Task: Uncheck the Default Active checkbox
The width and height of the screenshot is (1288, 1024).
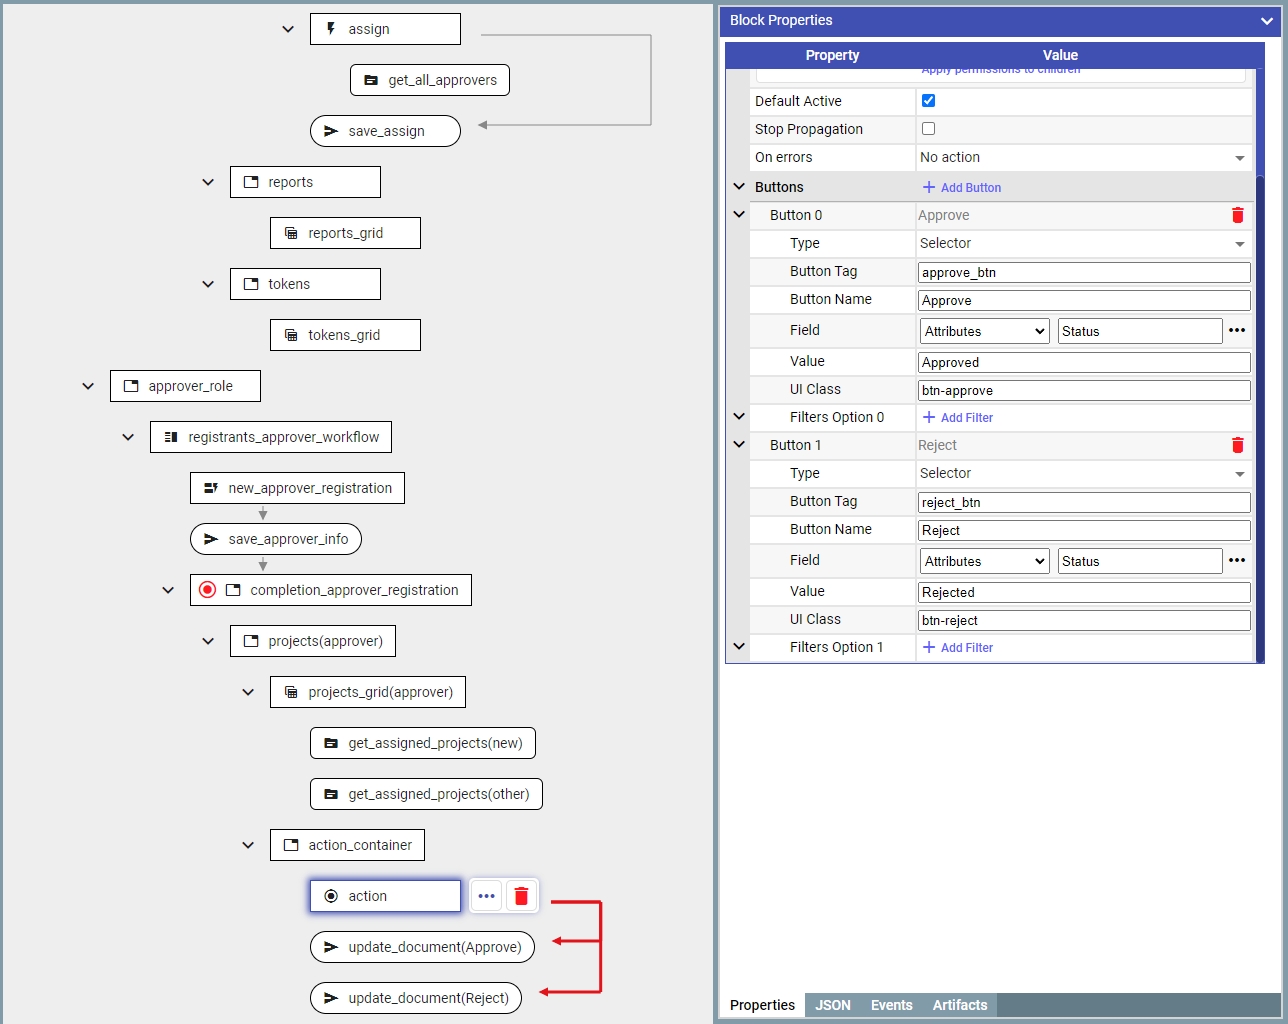Action: pyautogui.click(x=928, y=101)
